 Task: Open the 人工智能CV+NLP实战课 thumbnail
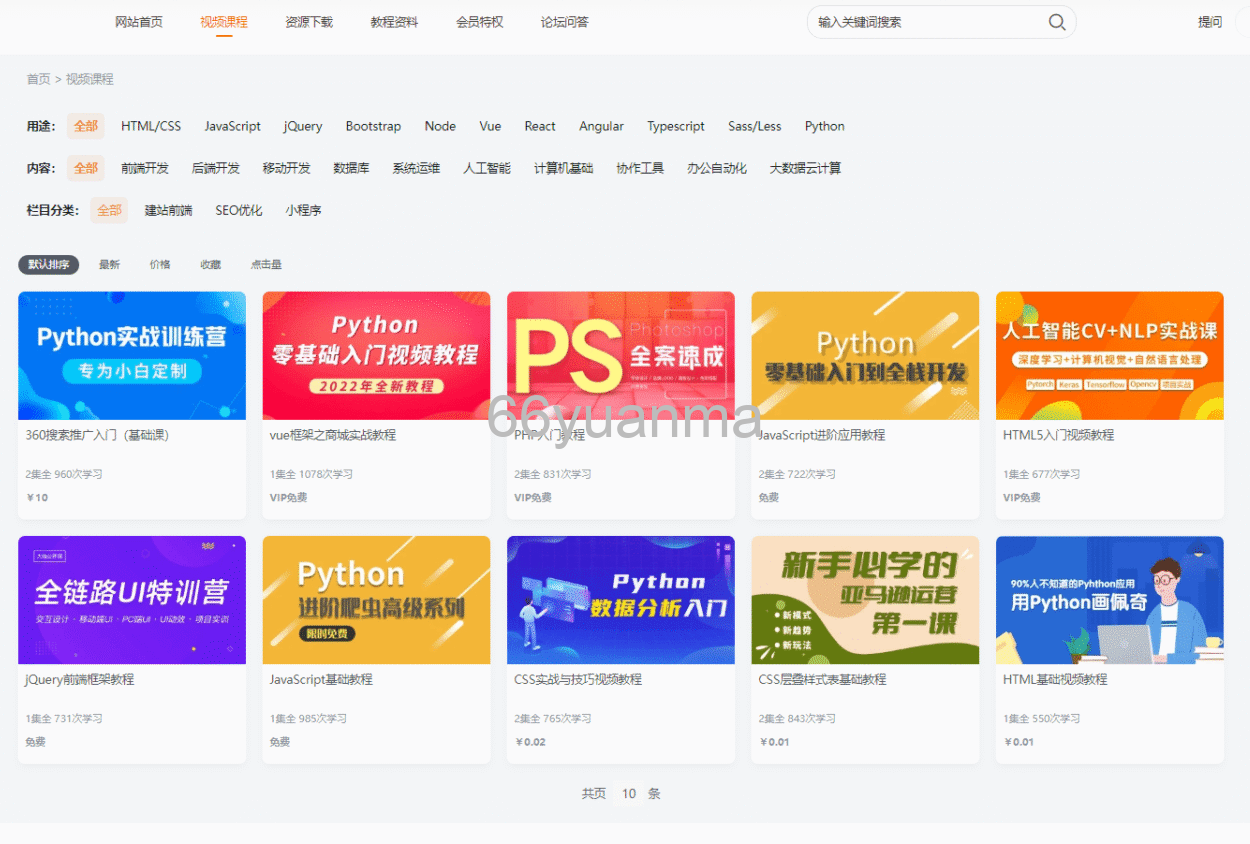[x=1110, y=356]
